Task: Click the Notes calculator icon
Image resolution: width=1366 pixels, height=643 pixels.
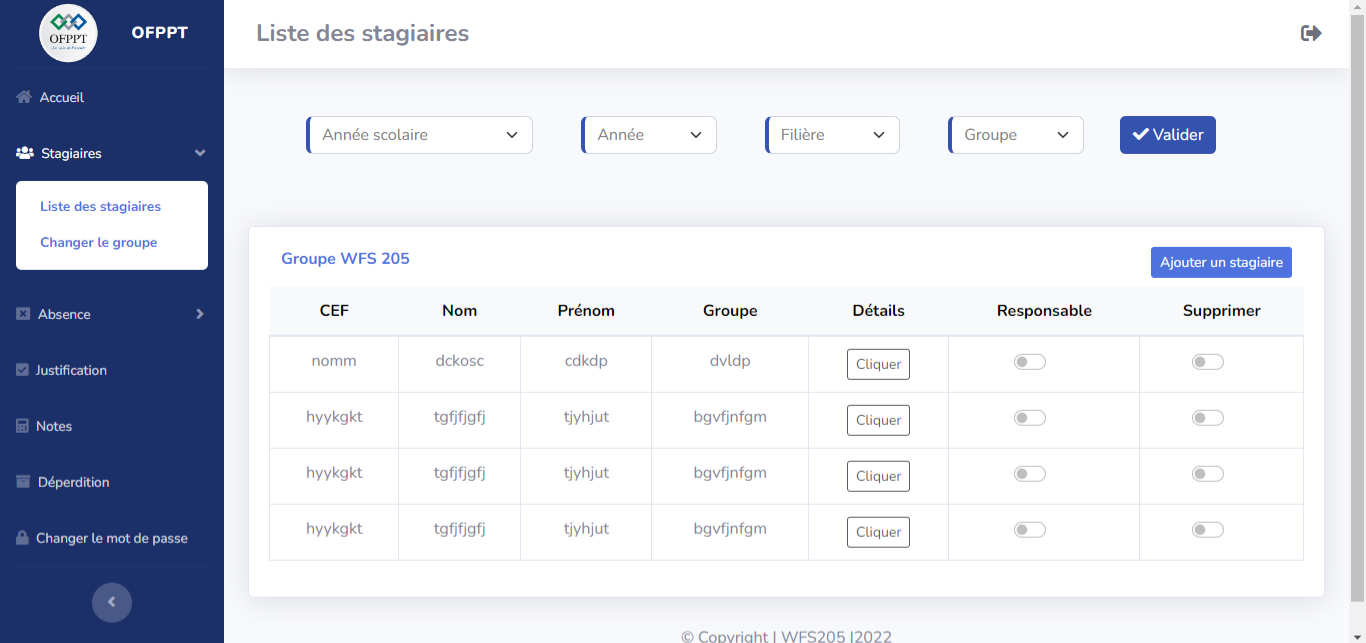Action: coord(22,426)
